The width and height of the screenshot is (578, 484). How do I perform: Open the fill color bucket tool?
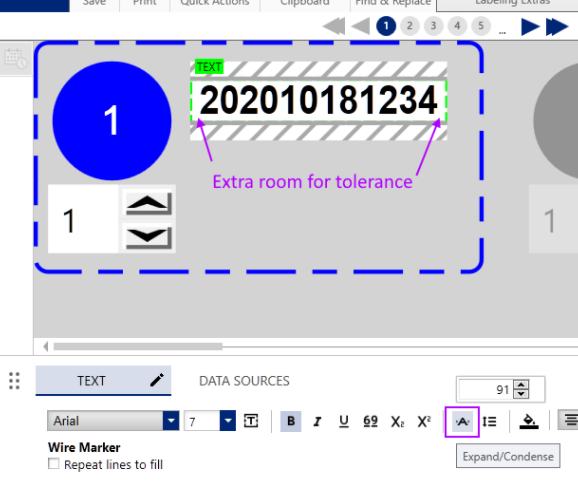pos(529,421)
